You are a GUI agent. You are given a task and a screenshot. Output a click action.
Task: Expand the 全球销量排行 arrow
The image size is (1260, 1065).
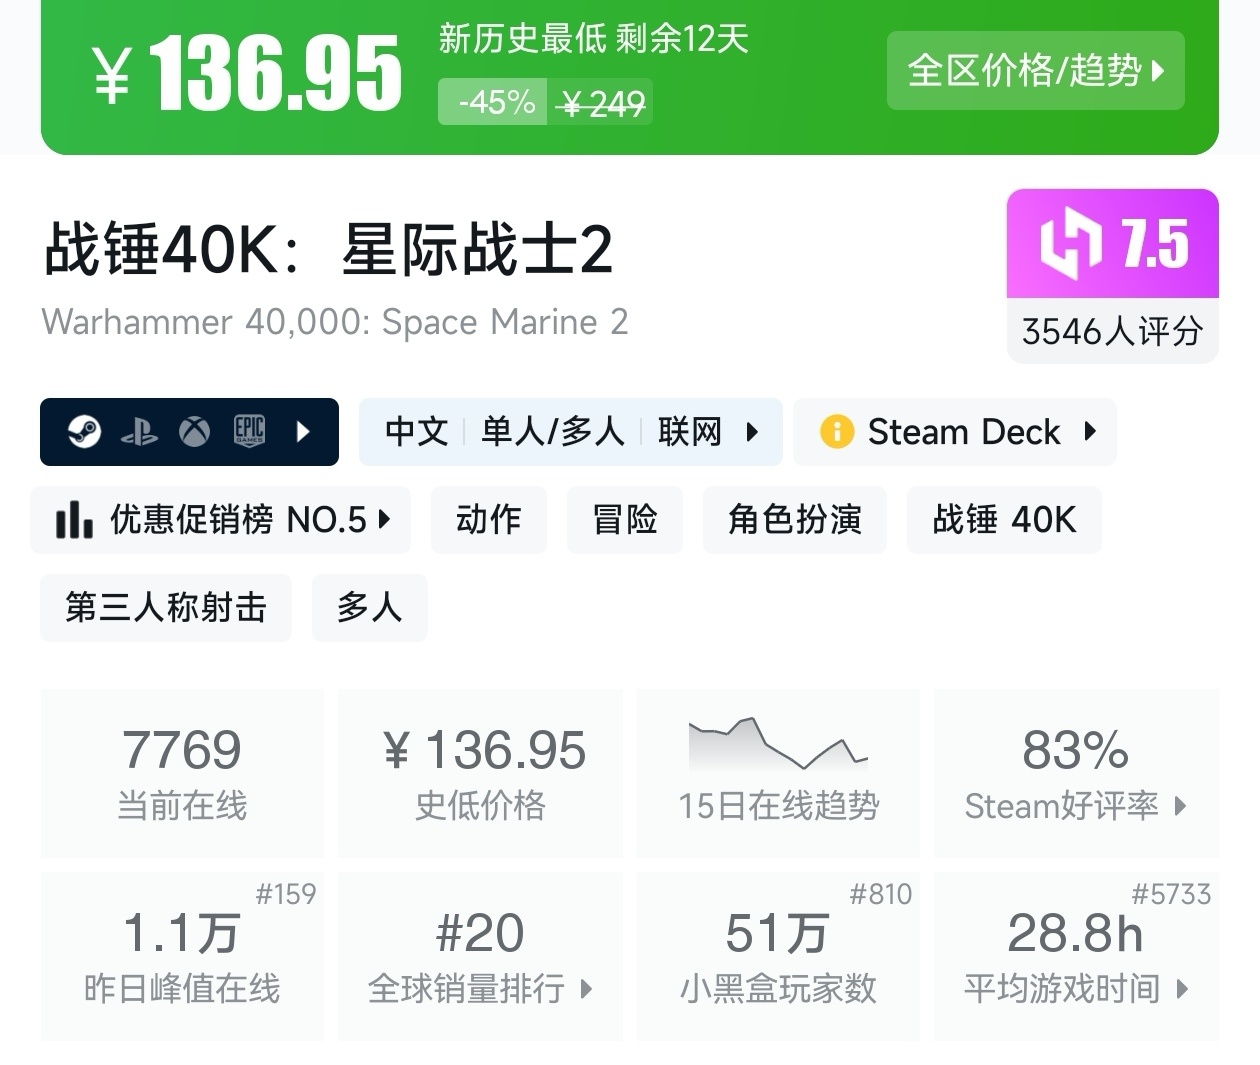586,989
